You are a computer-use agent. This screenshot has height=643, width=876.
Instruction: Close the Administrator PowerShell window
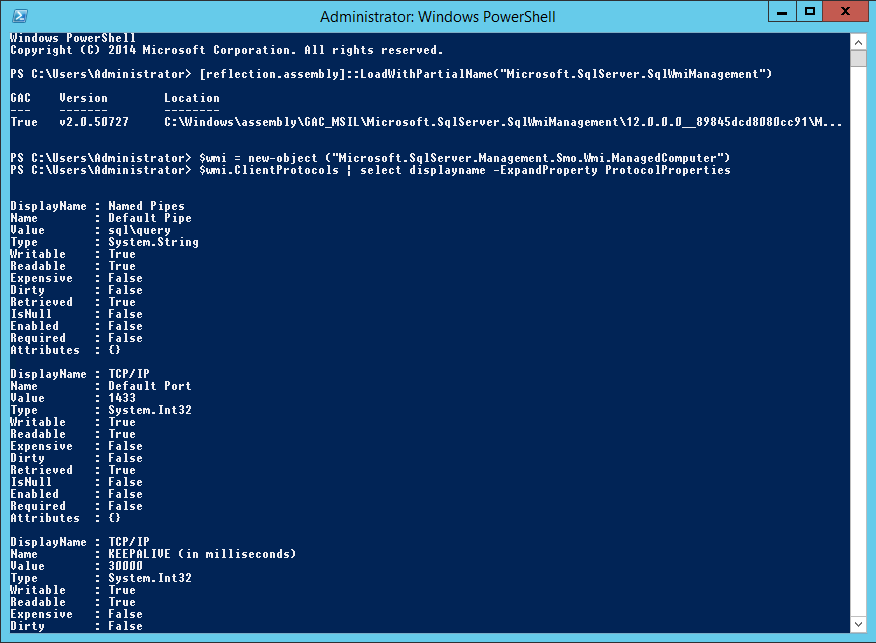coord(845,11)
